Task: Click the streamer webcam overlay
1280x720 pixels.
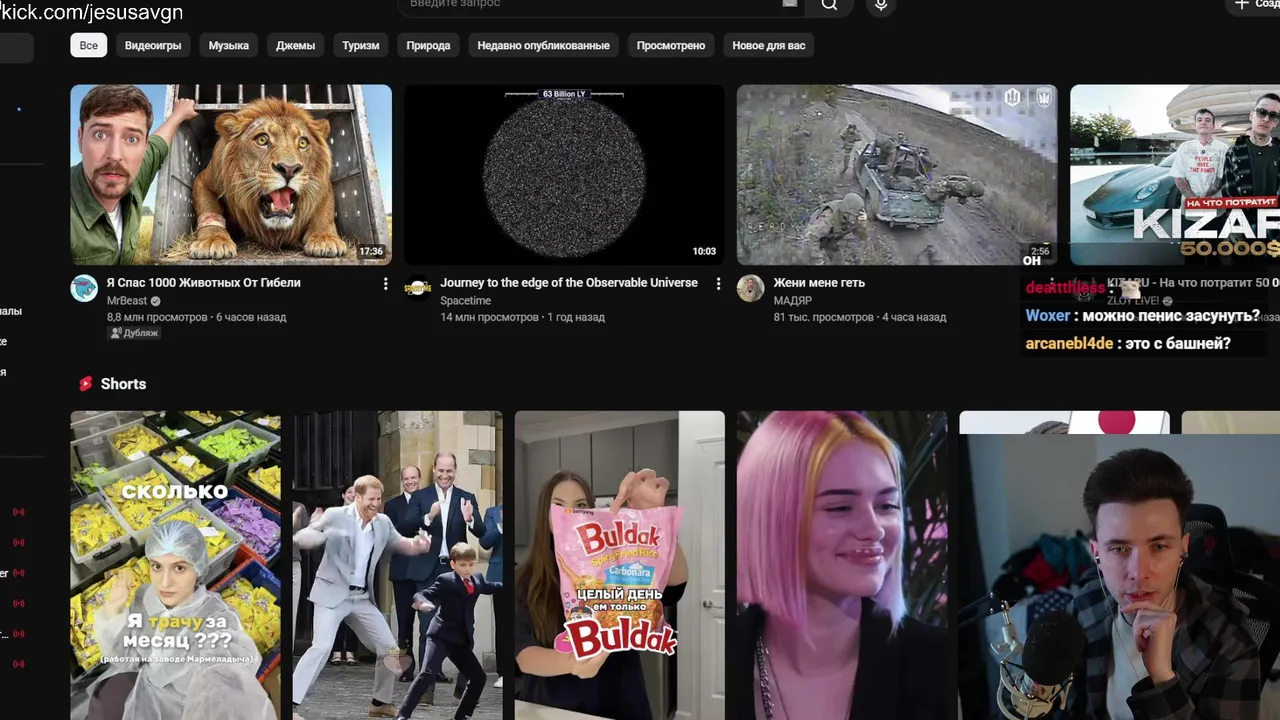Action: click(x=1119, y=577)
